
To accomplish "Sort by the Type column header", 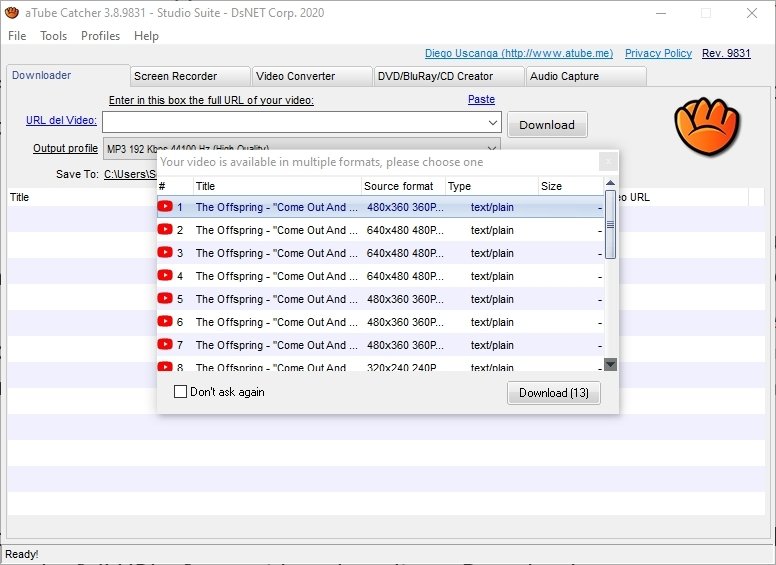I will pos(491,186).
